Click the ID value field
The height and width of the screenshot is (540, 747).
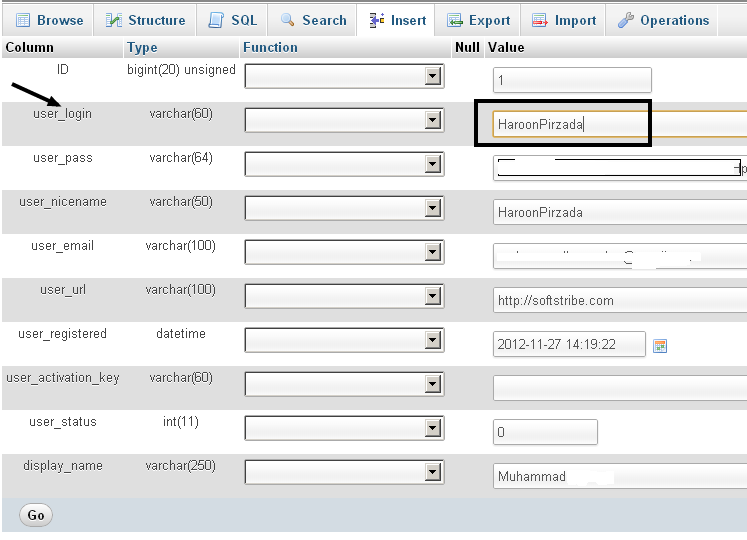[x=572, y=80]
